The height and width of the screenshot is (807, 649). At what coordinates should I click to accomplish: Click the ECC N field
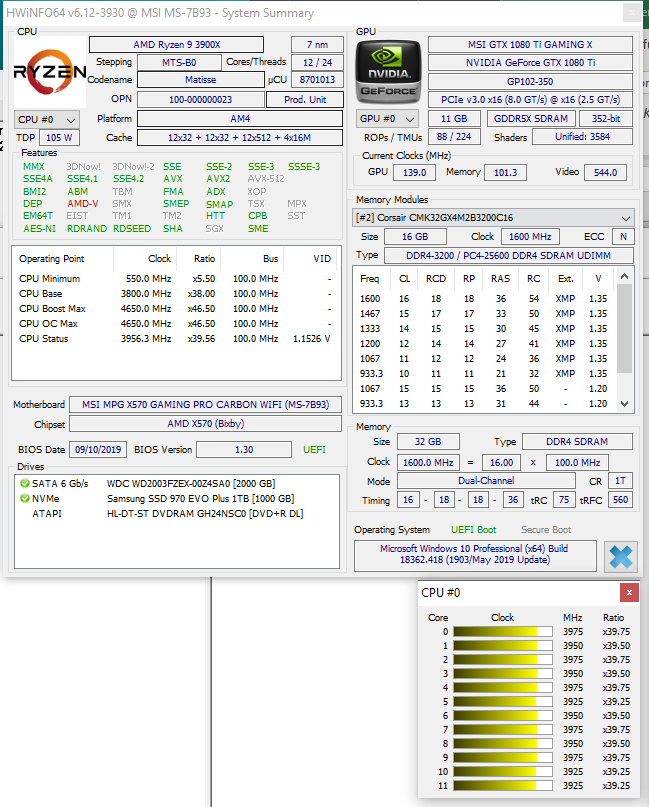click(x=623, y=237)
